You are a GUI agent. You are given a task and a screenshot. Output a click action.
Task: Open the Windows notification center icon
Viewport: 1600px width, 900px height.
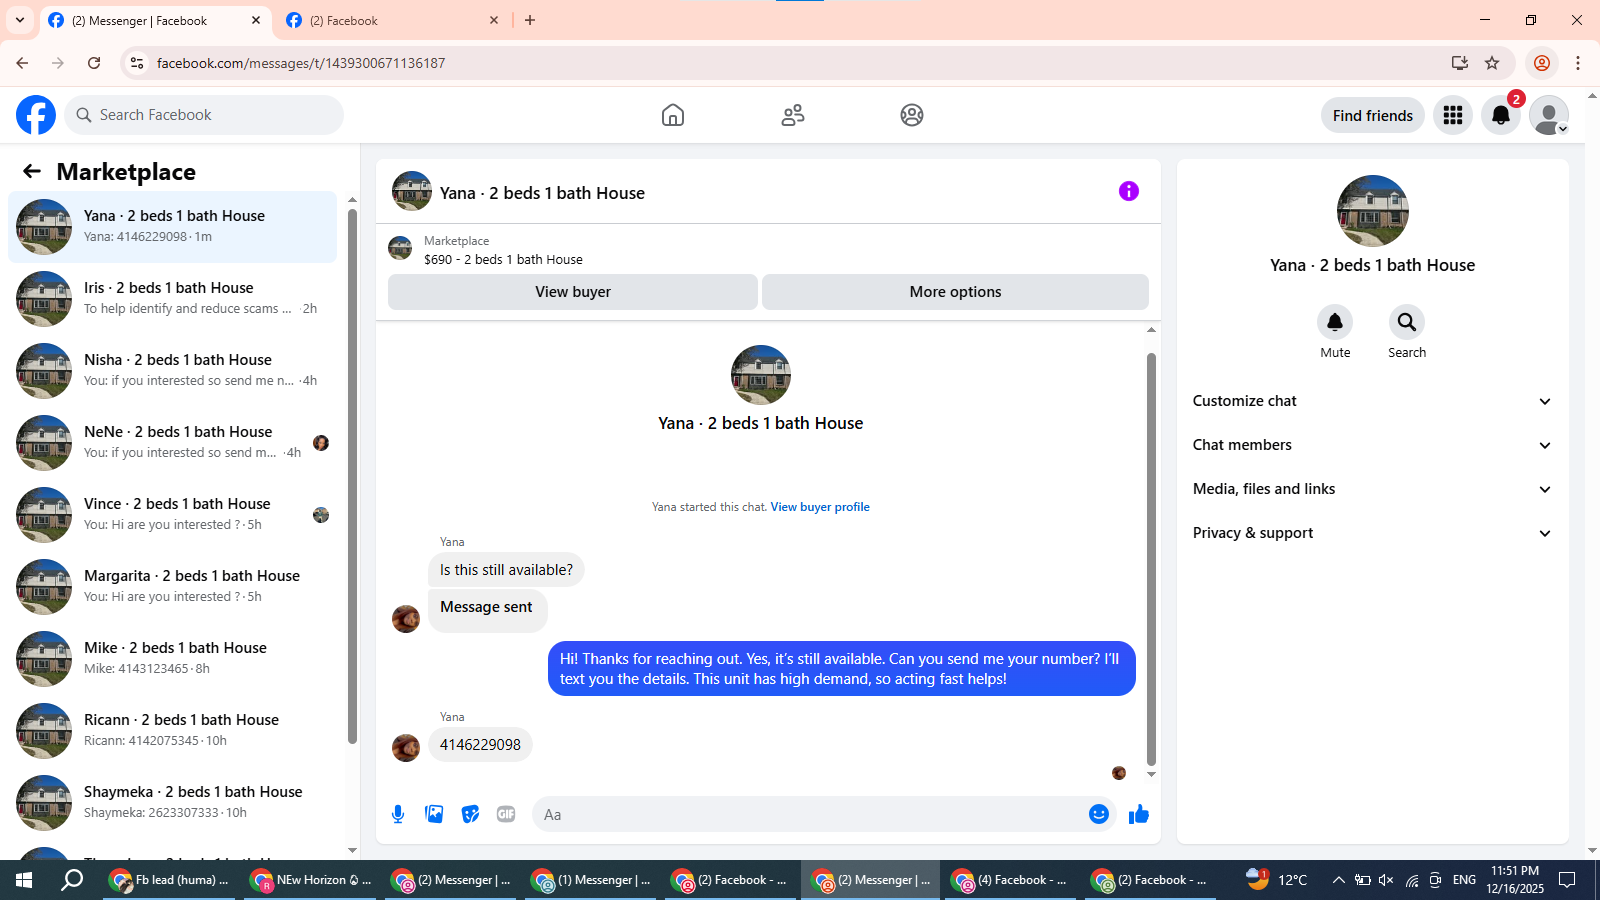pyautogui.click(x=1568, y=880)
